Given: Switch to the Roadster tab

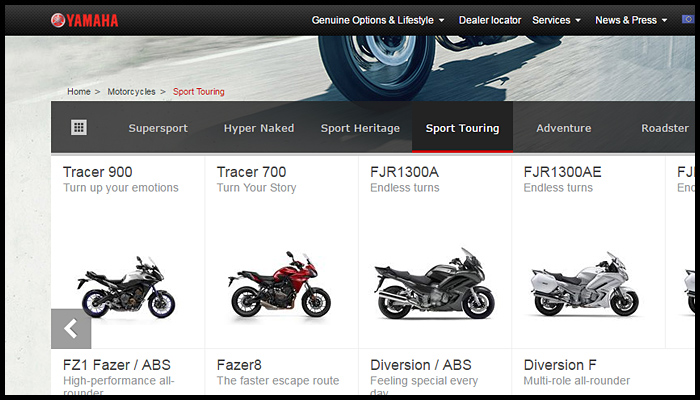Looking at the screenshot, I should pos(665,128).
